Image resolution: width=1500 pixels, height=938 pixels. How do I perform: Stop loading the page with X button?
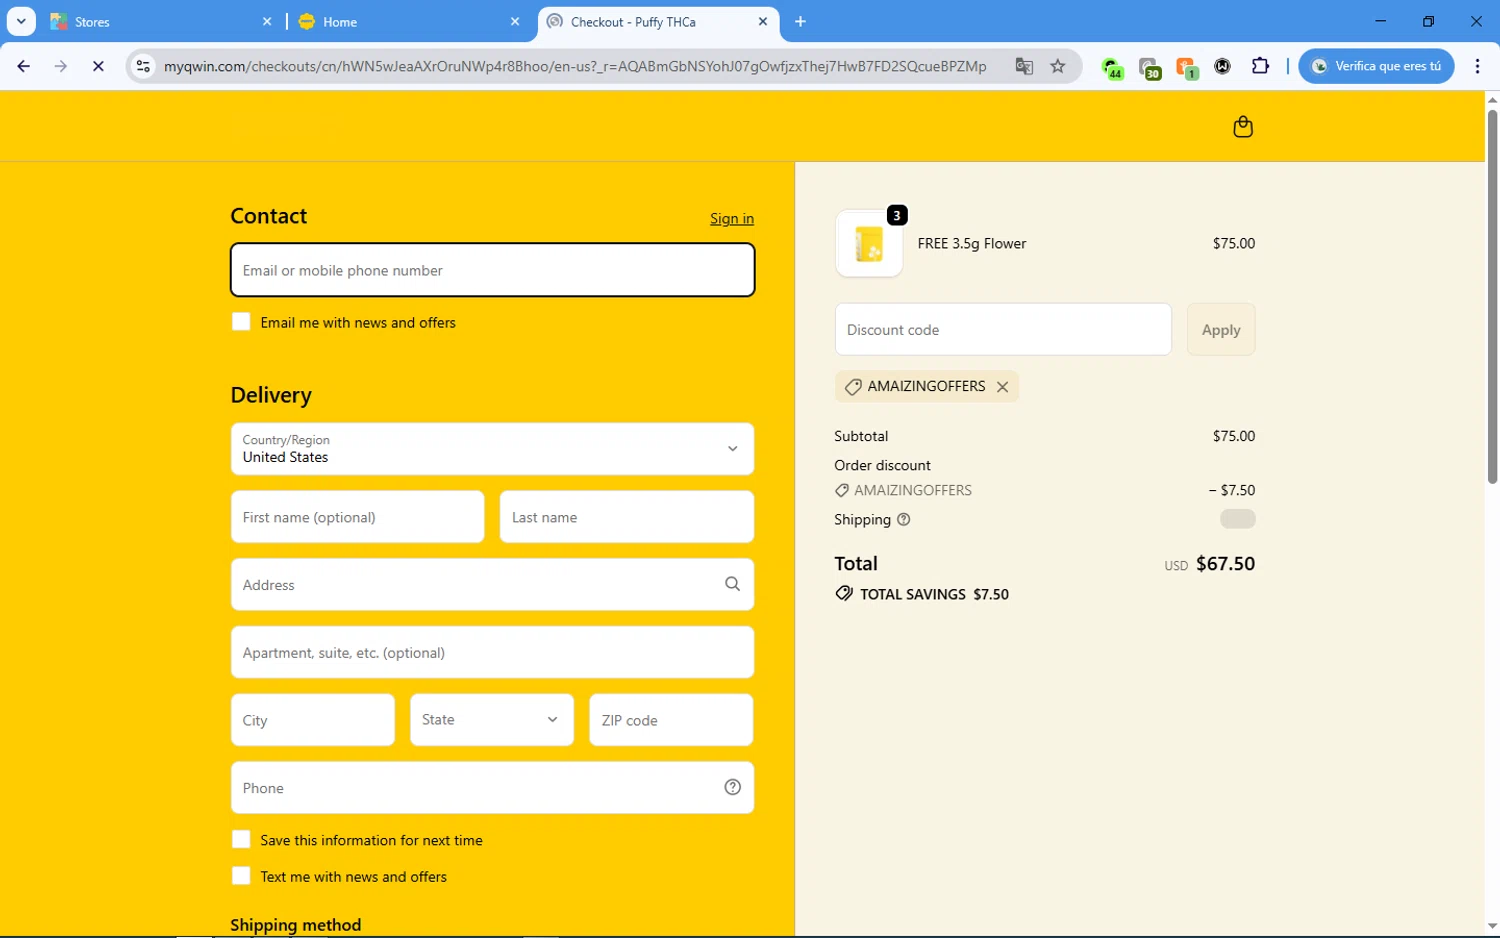point(98,66)
